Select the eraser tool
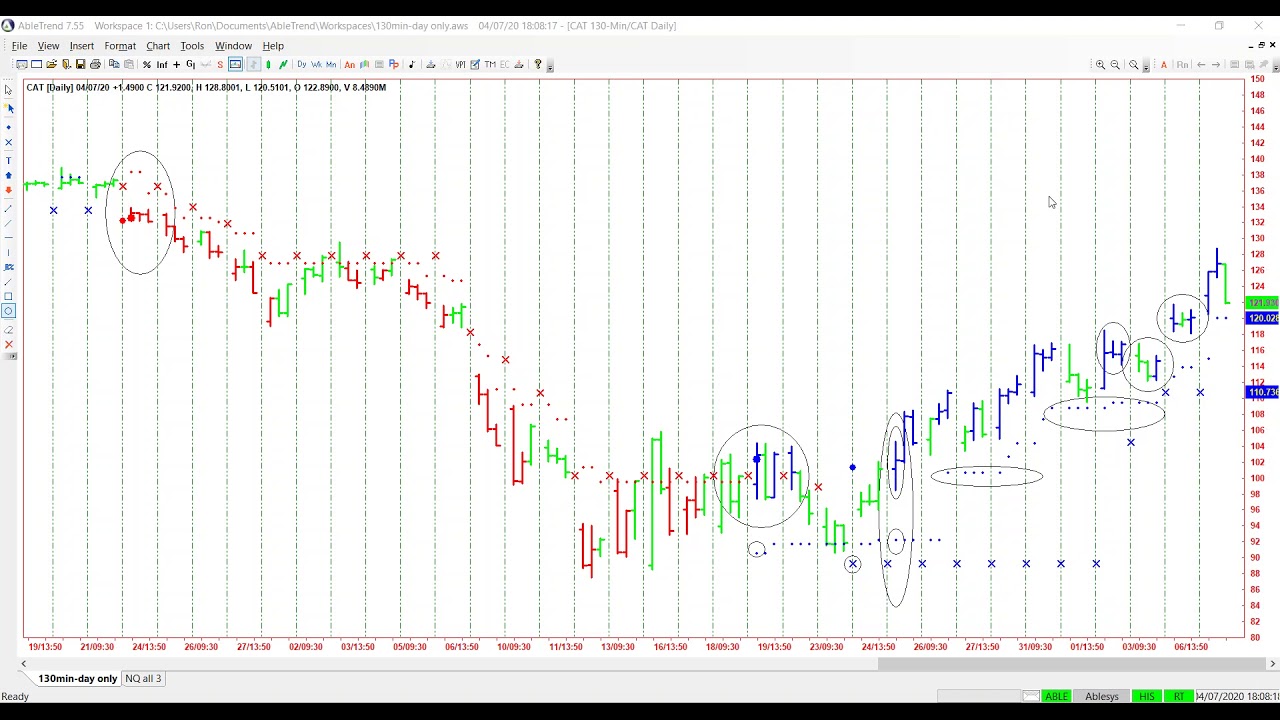Image resolution: width=1280 pixels, height=720 pixels. [x=8, y=330]
